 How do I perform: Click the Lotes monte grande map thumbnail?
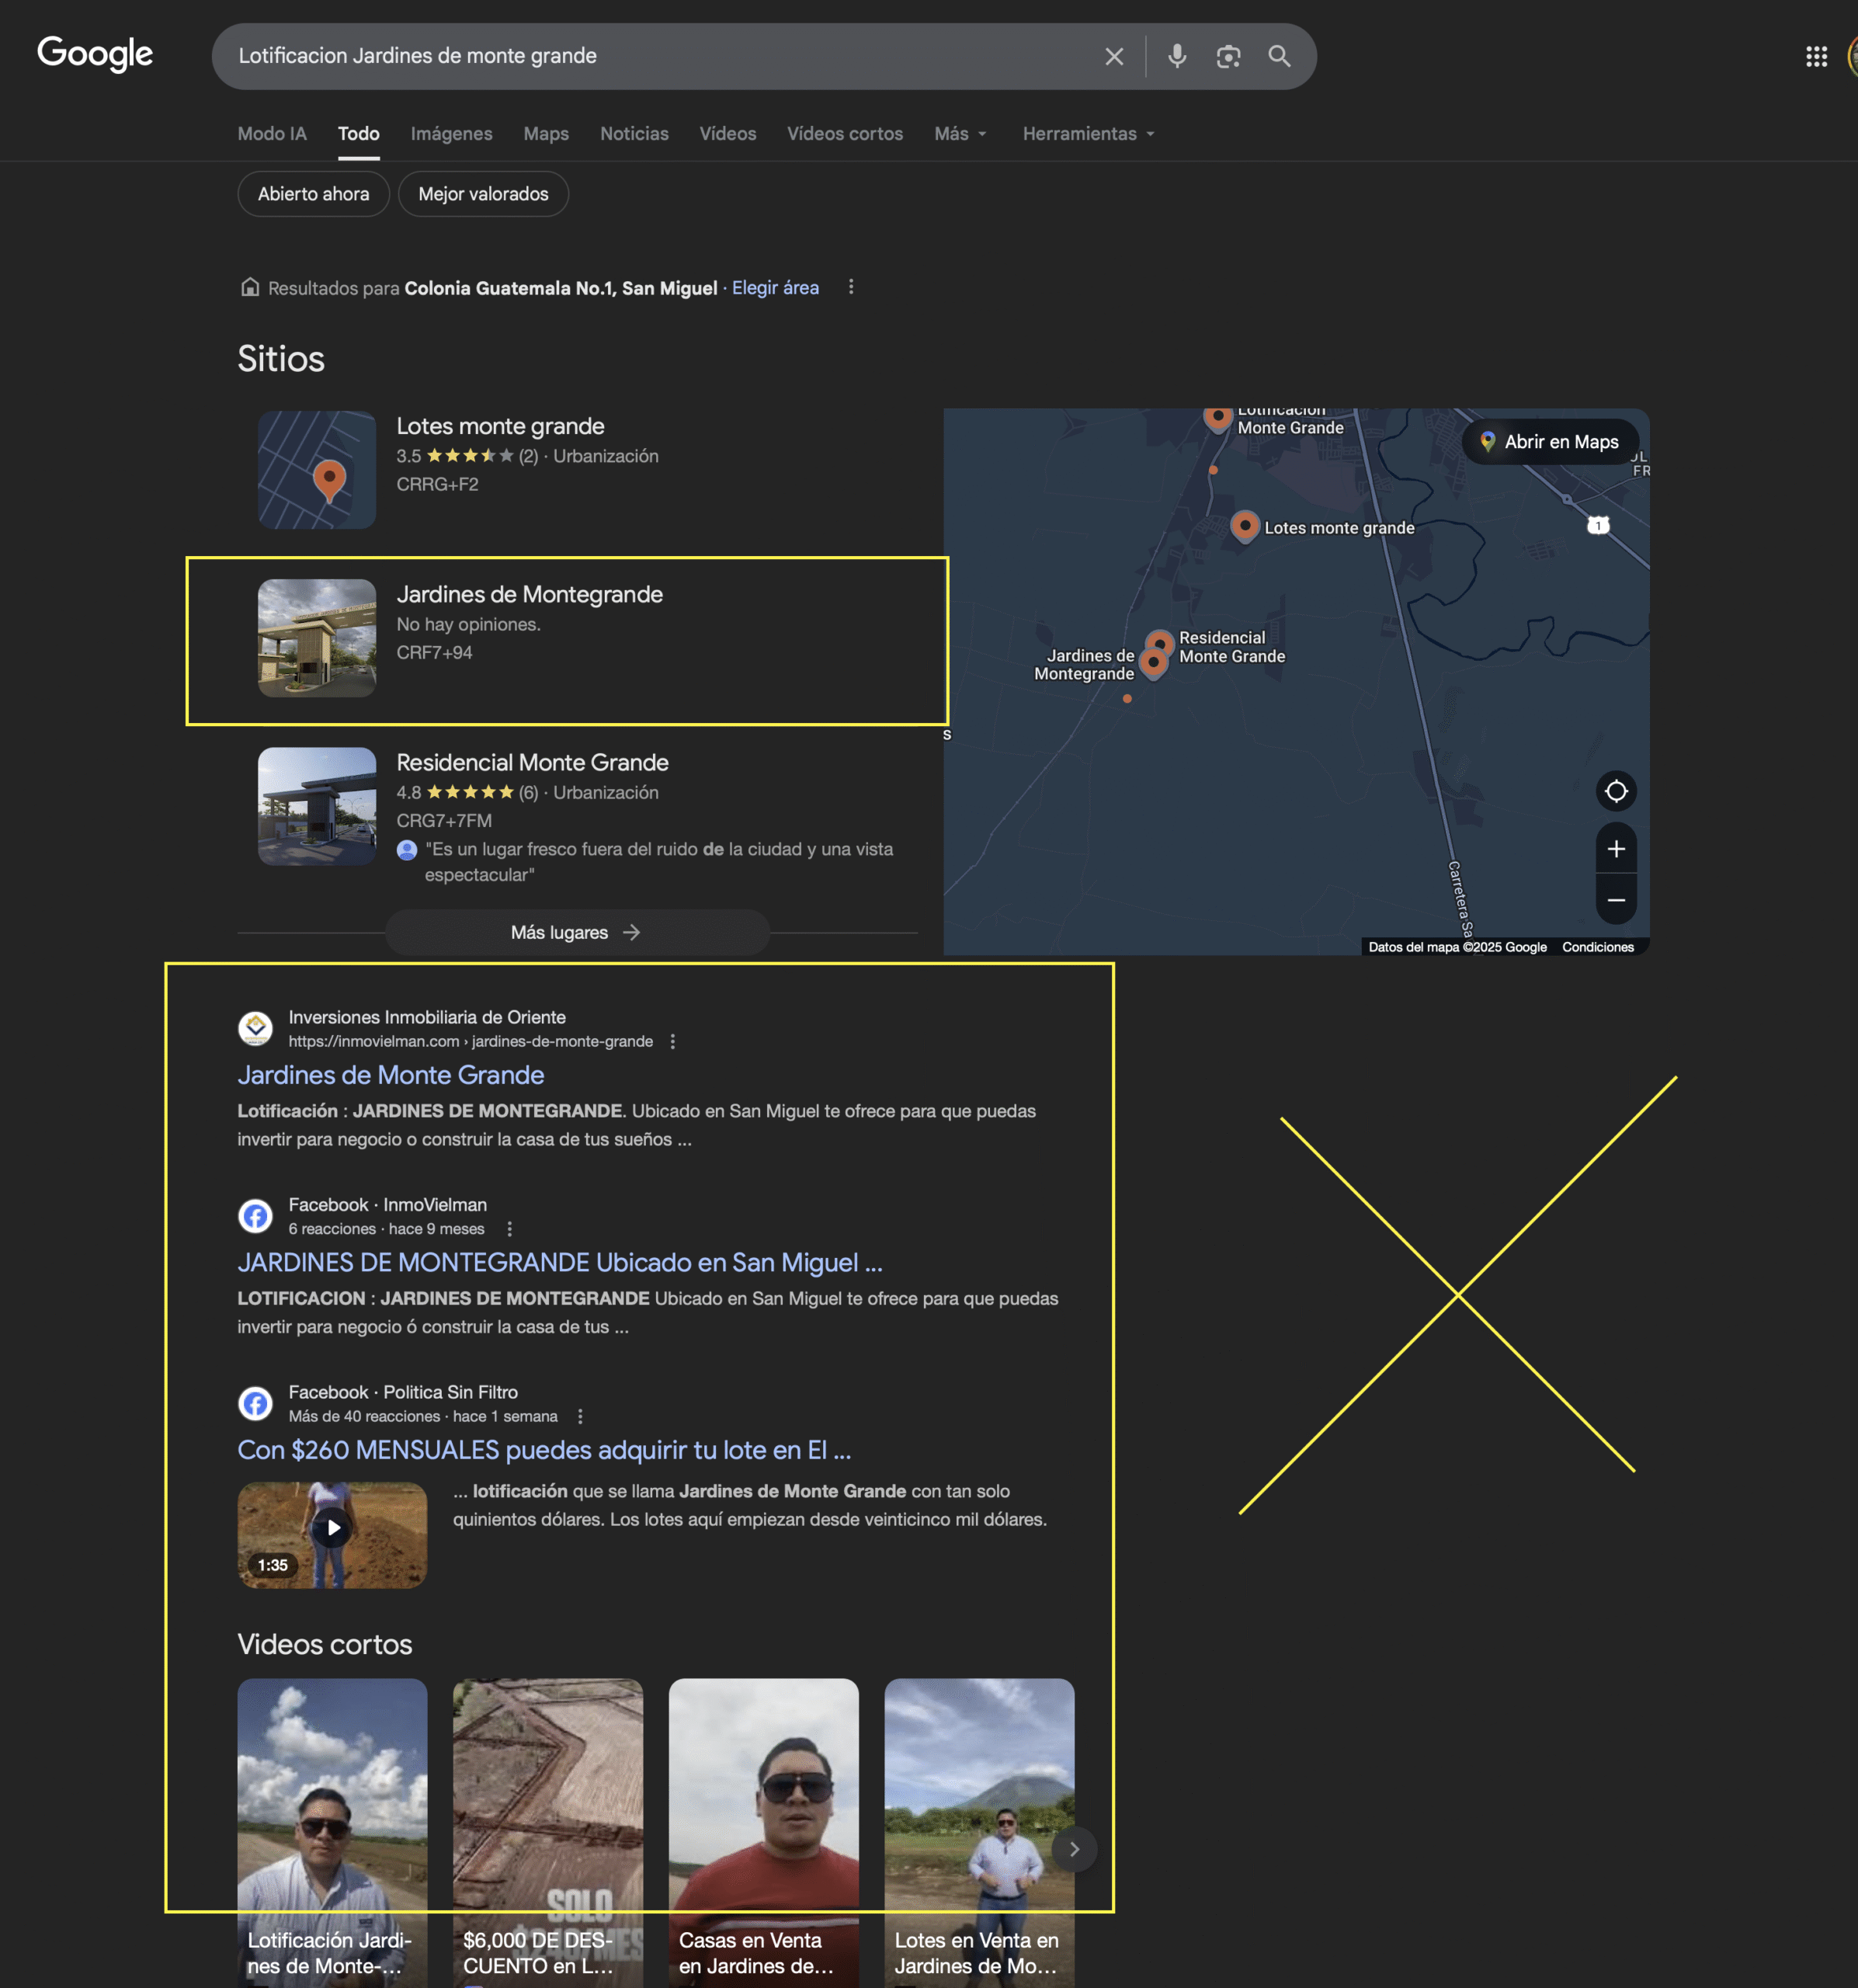317,470
